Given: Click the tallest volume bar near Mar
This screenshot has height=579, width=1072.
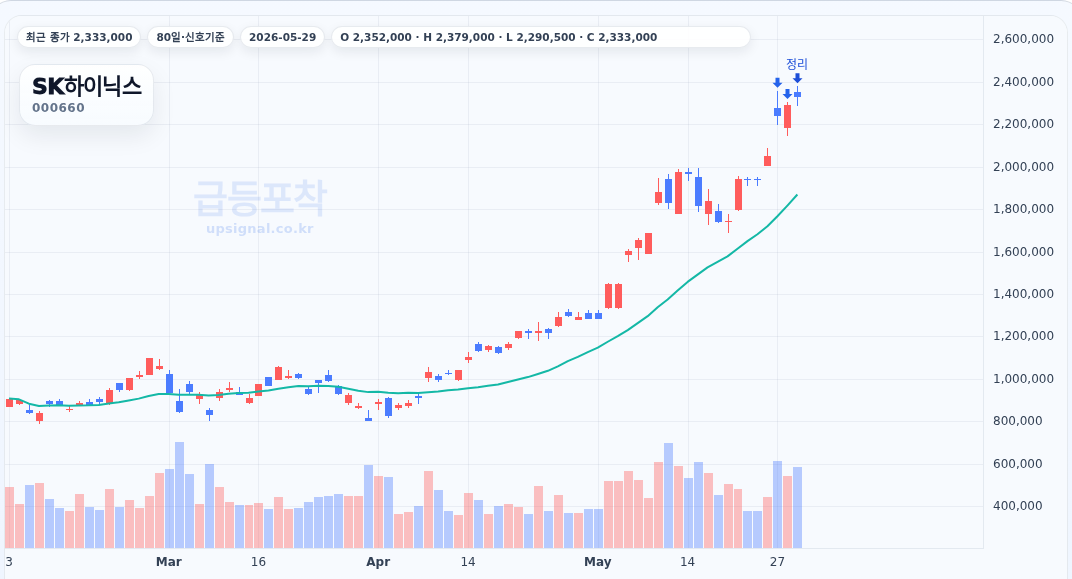Looking at the screenshot, I should point(179,495).
